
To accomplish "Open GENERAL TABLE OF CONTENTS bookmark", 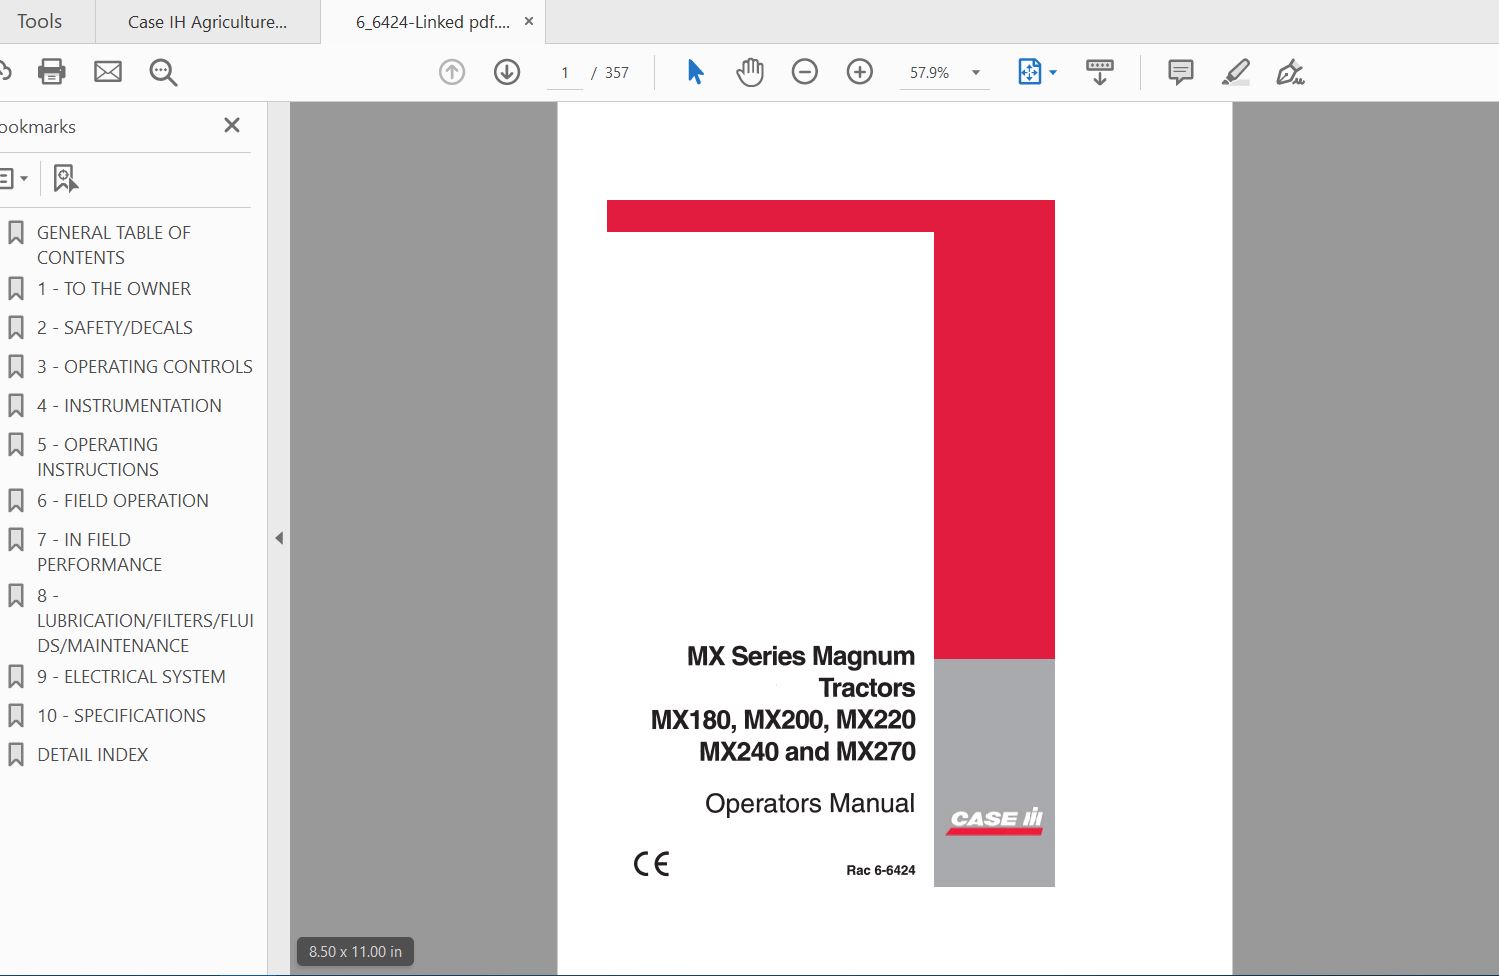I will [x=113, y=245].
